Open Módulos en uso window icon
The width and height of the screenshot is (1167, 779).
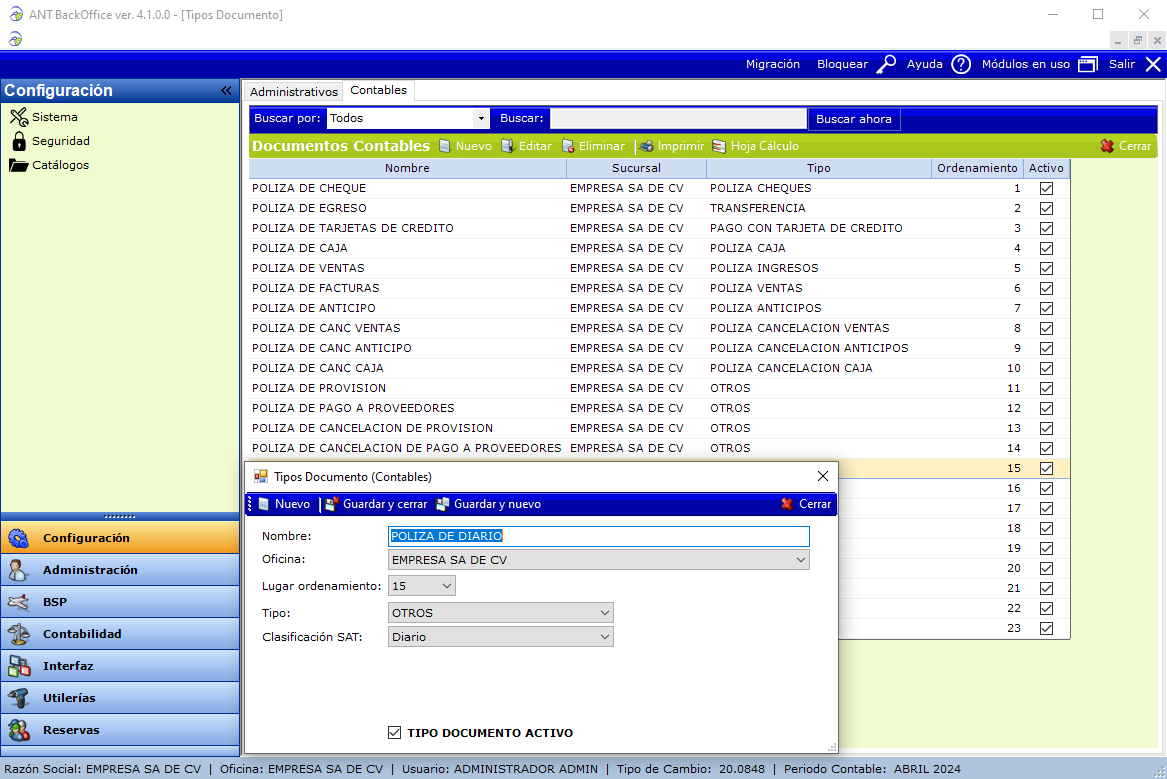[x=1087, y=64]
